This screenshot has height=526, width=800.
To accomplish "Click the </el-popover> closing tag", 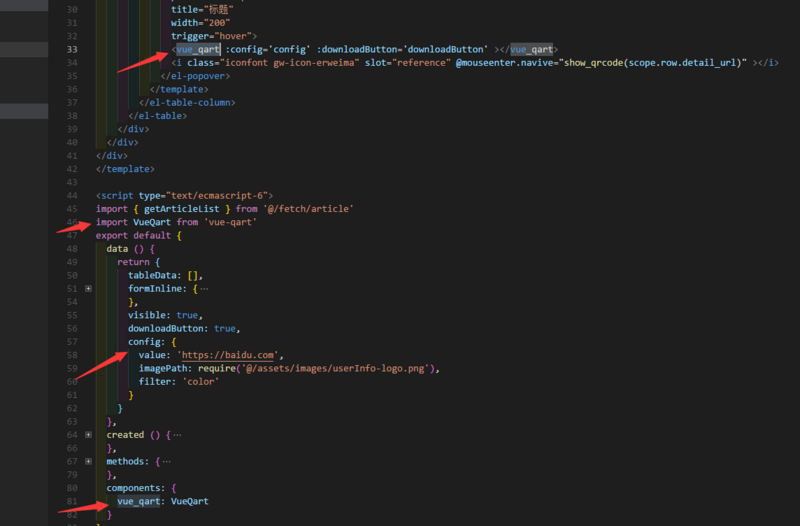I will pyautogui.click(x=195, y=76).
